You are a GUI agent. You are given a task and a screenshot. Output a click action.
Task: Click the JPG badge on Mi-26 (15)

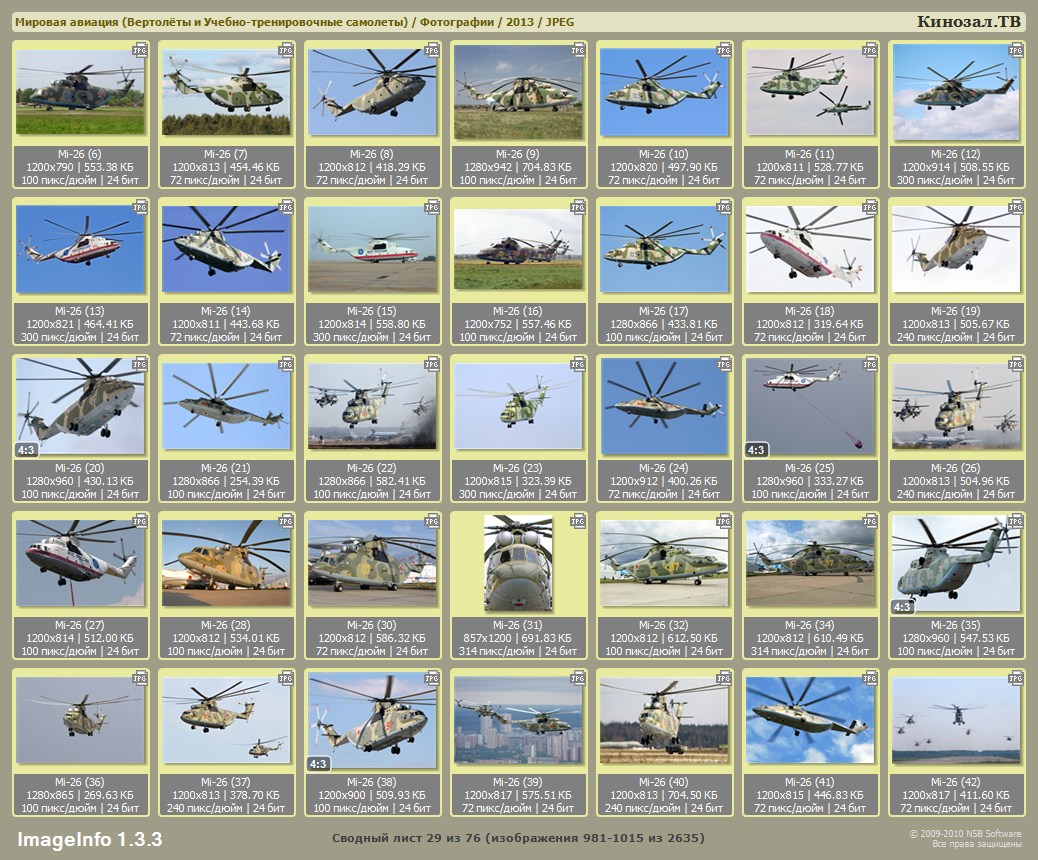pyautogui.click(x=432, y=207)
